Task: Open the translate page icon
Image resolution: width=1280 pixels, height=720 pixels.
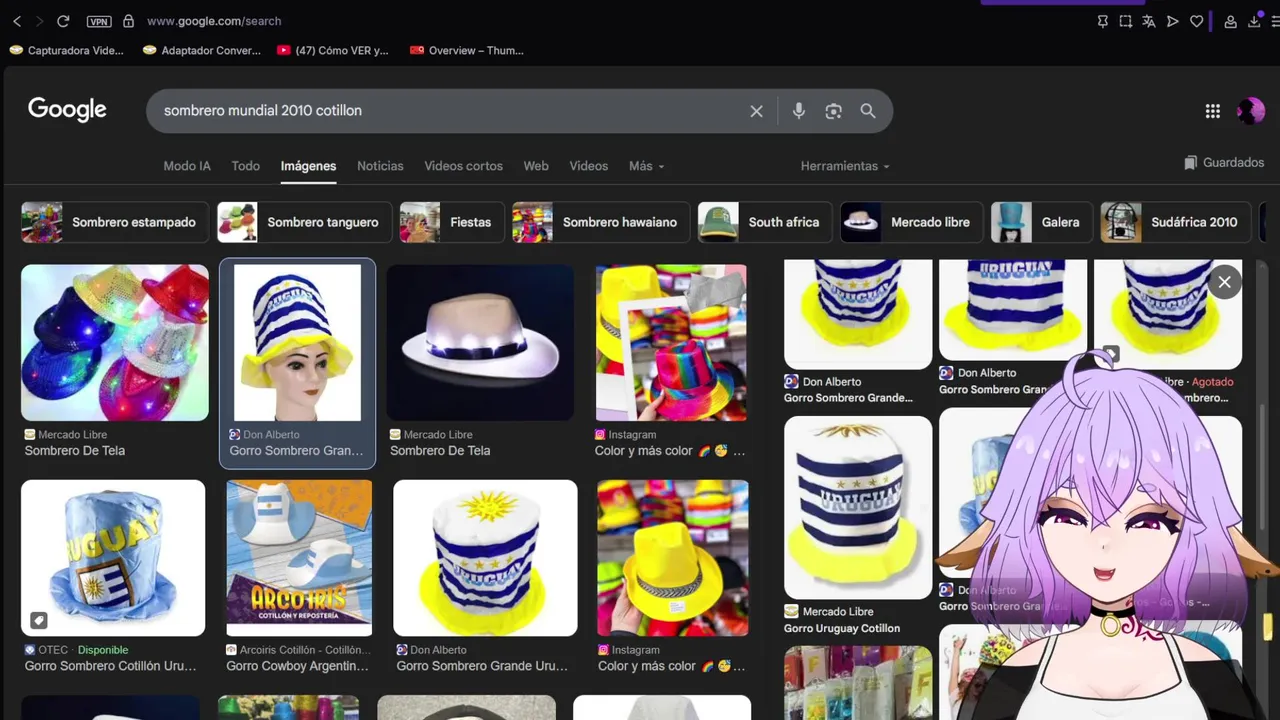Action: pyautogui.click(x=1149, y=21)
